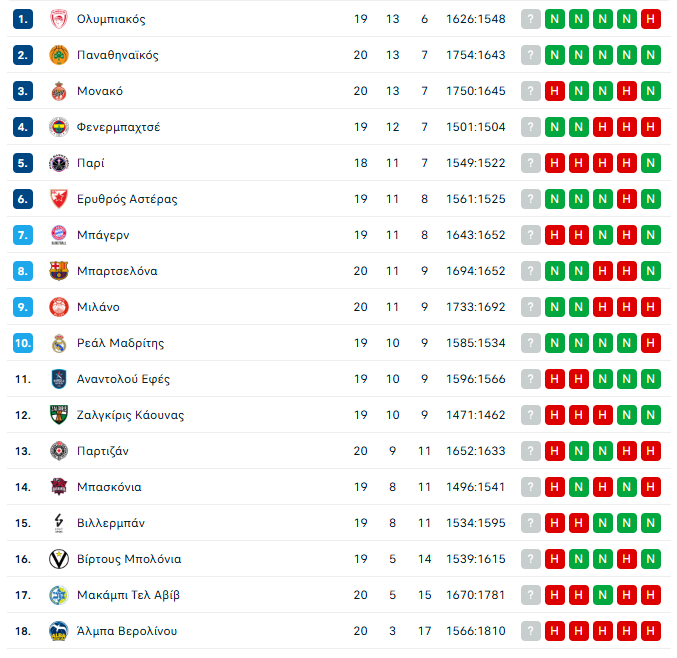Open the Αναντολού Εφές team page

pyautogui.click(x=123, y=379)
